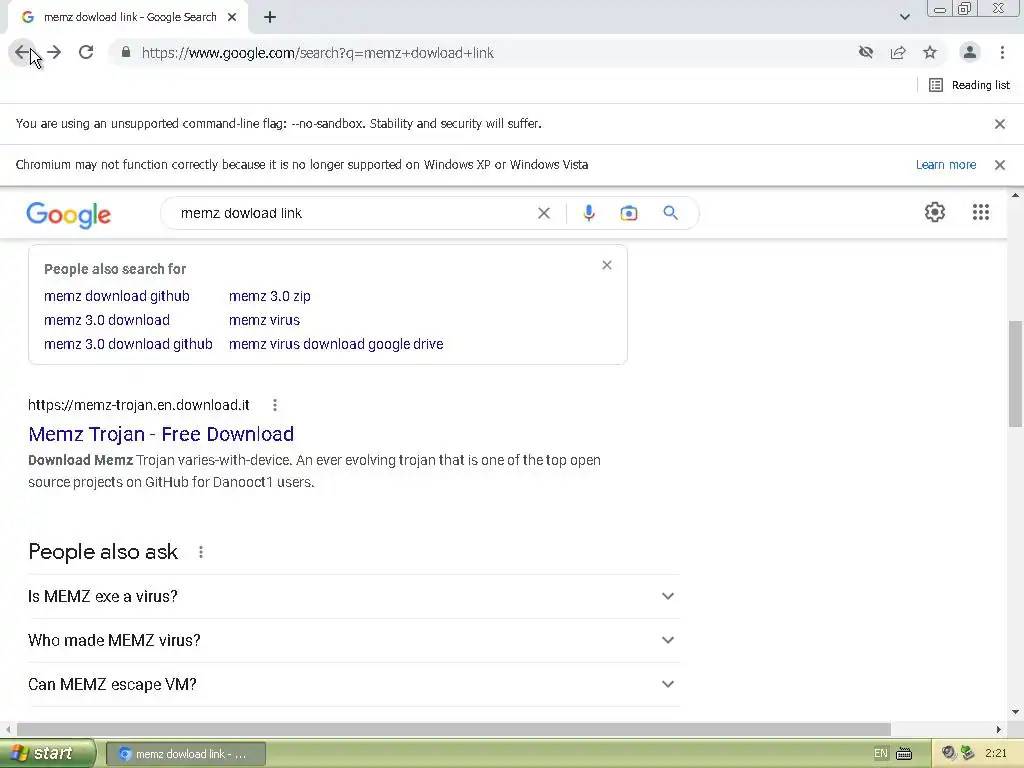Dismiss the Windows XP support warning
Screen dimensions: 1024x768
(1000, 165)
